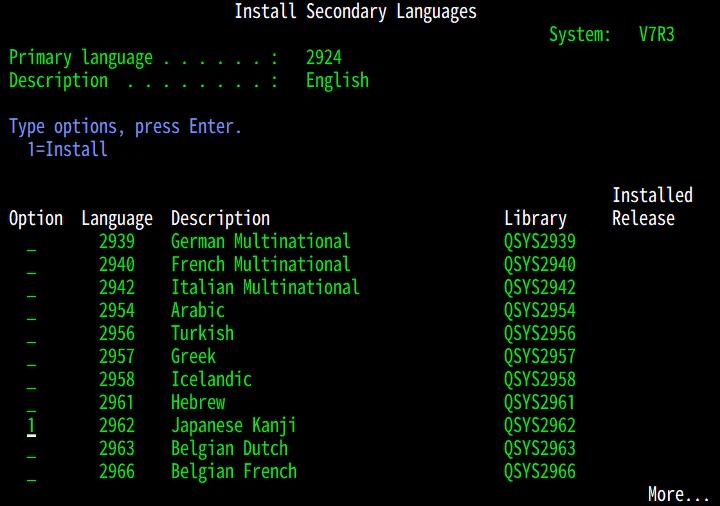Click library name QSYS2942
Image resolution: width=720 pixels, height=506 pixels.
[540, 287]
